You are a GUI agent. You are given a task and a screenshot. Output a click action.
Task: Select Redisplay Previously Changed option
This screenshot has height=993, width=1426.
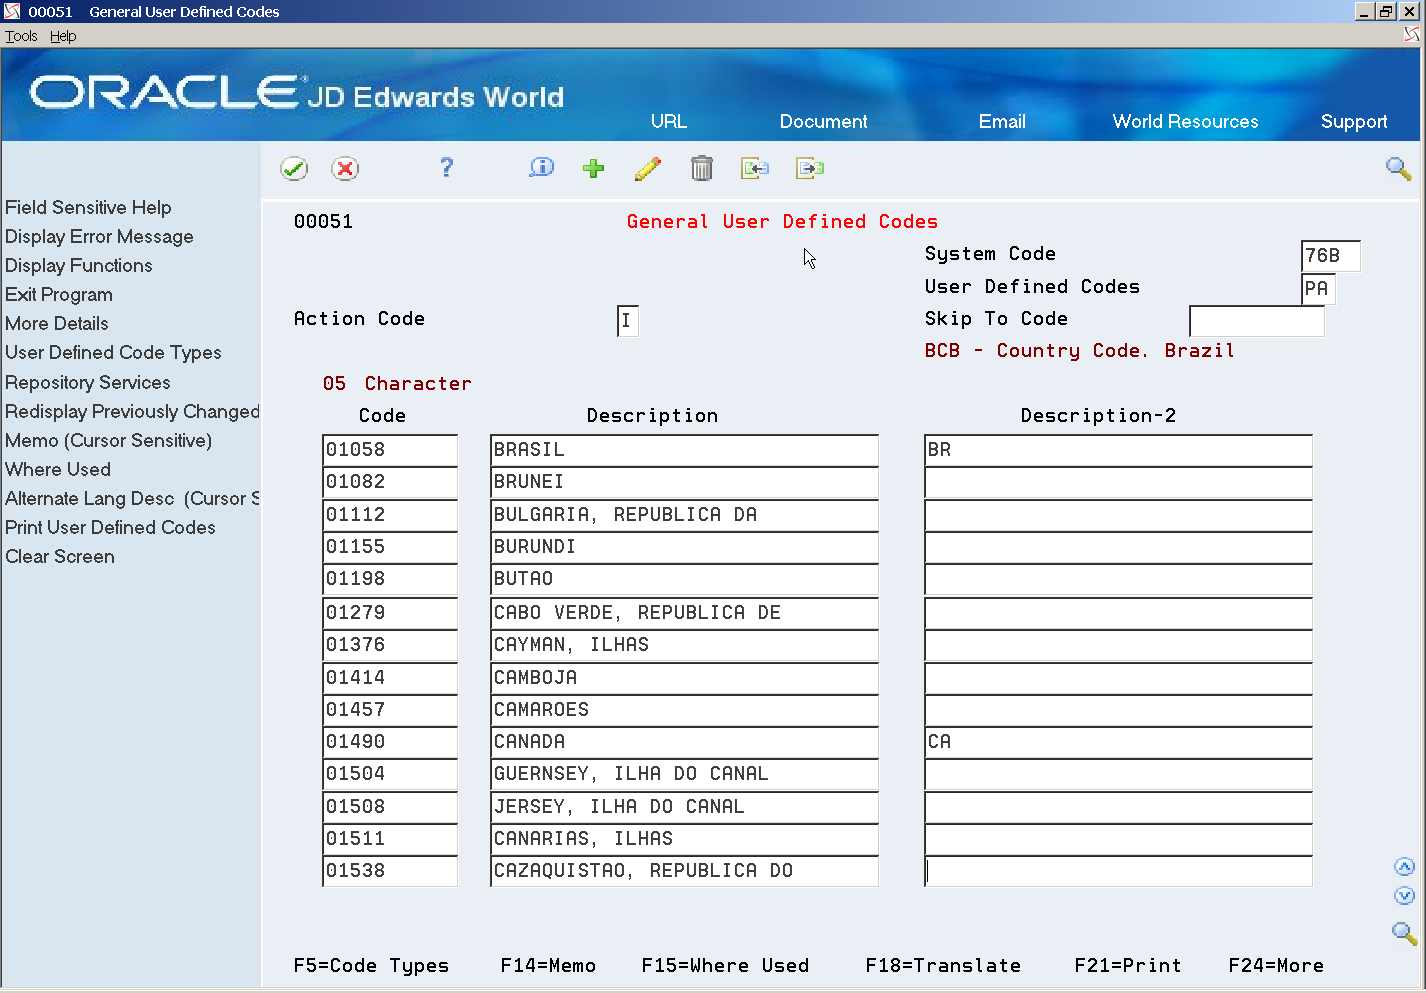[x=132, y=411]
